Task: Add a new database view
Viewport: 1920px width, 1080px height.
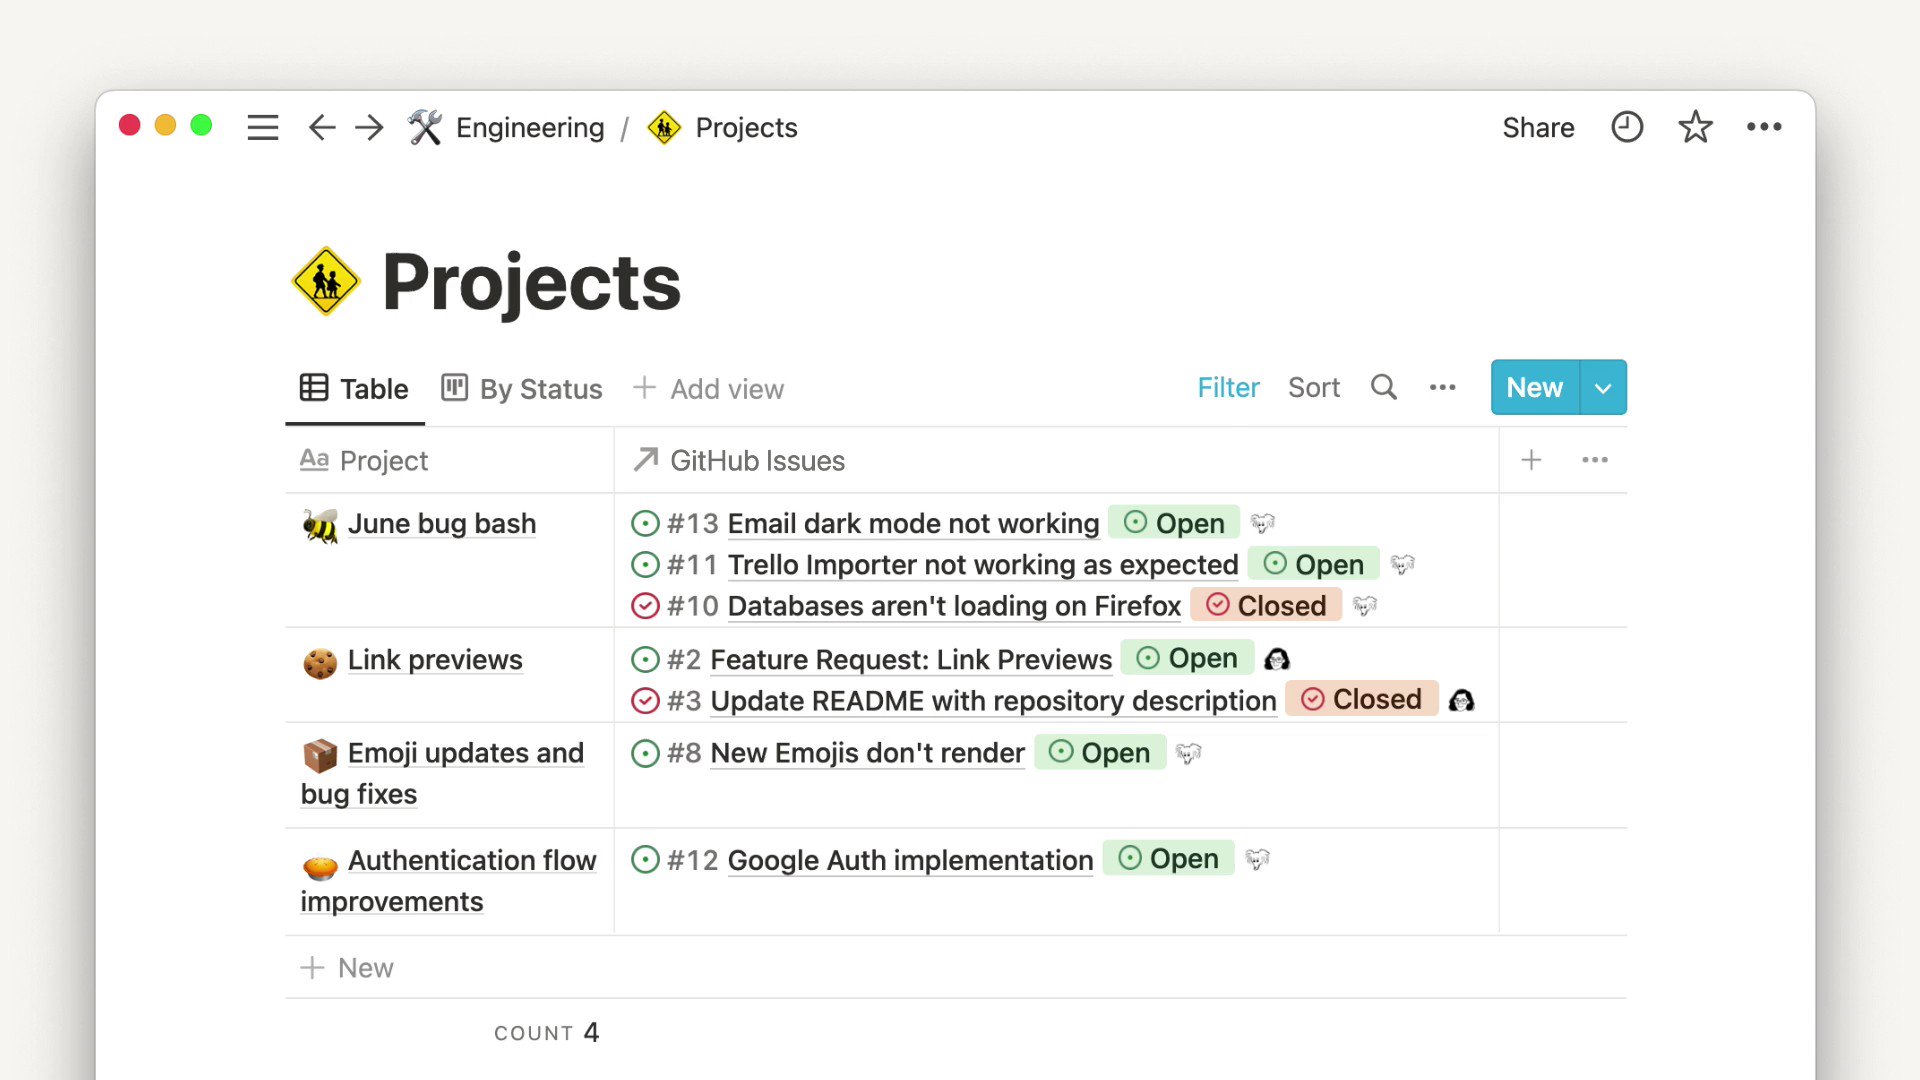Action: click(x=708, y=389)
